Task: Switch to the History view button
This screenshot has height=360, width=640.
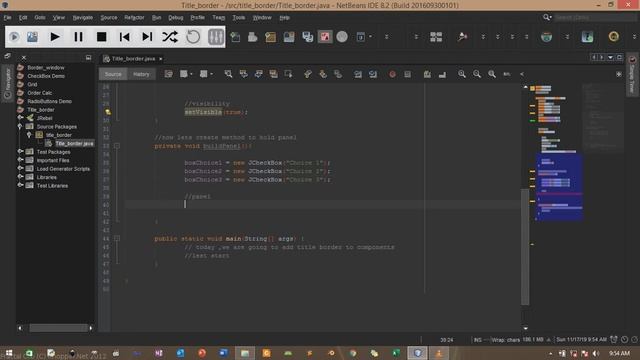Action: (x=141, y=74)
